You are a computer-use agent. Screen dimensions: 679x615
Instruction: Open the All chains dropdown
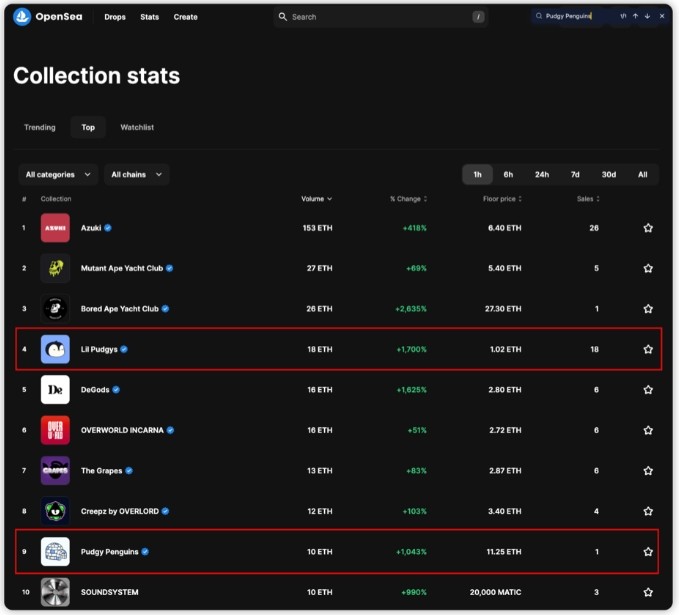[x=135, y=175]
